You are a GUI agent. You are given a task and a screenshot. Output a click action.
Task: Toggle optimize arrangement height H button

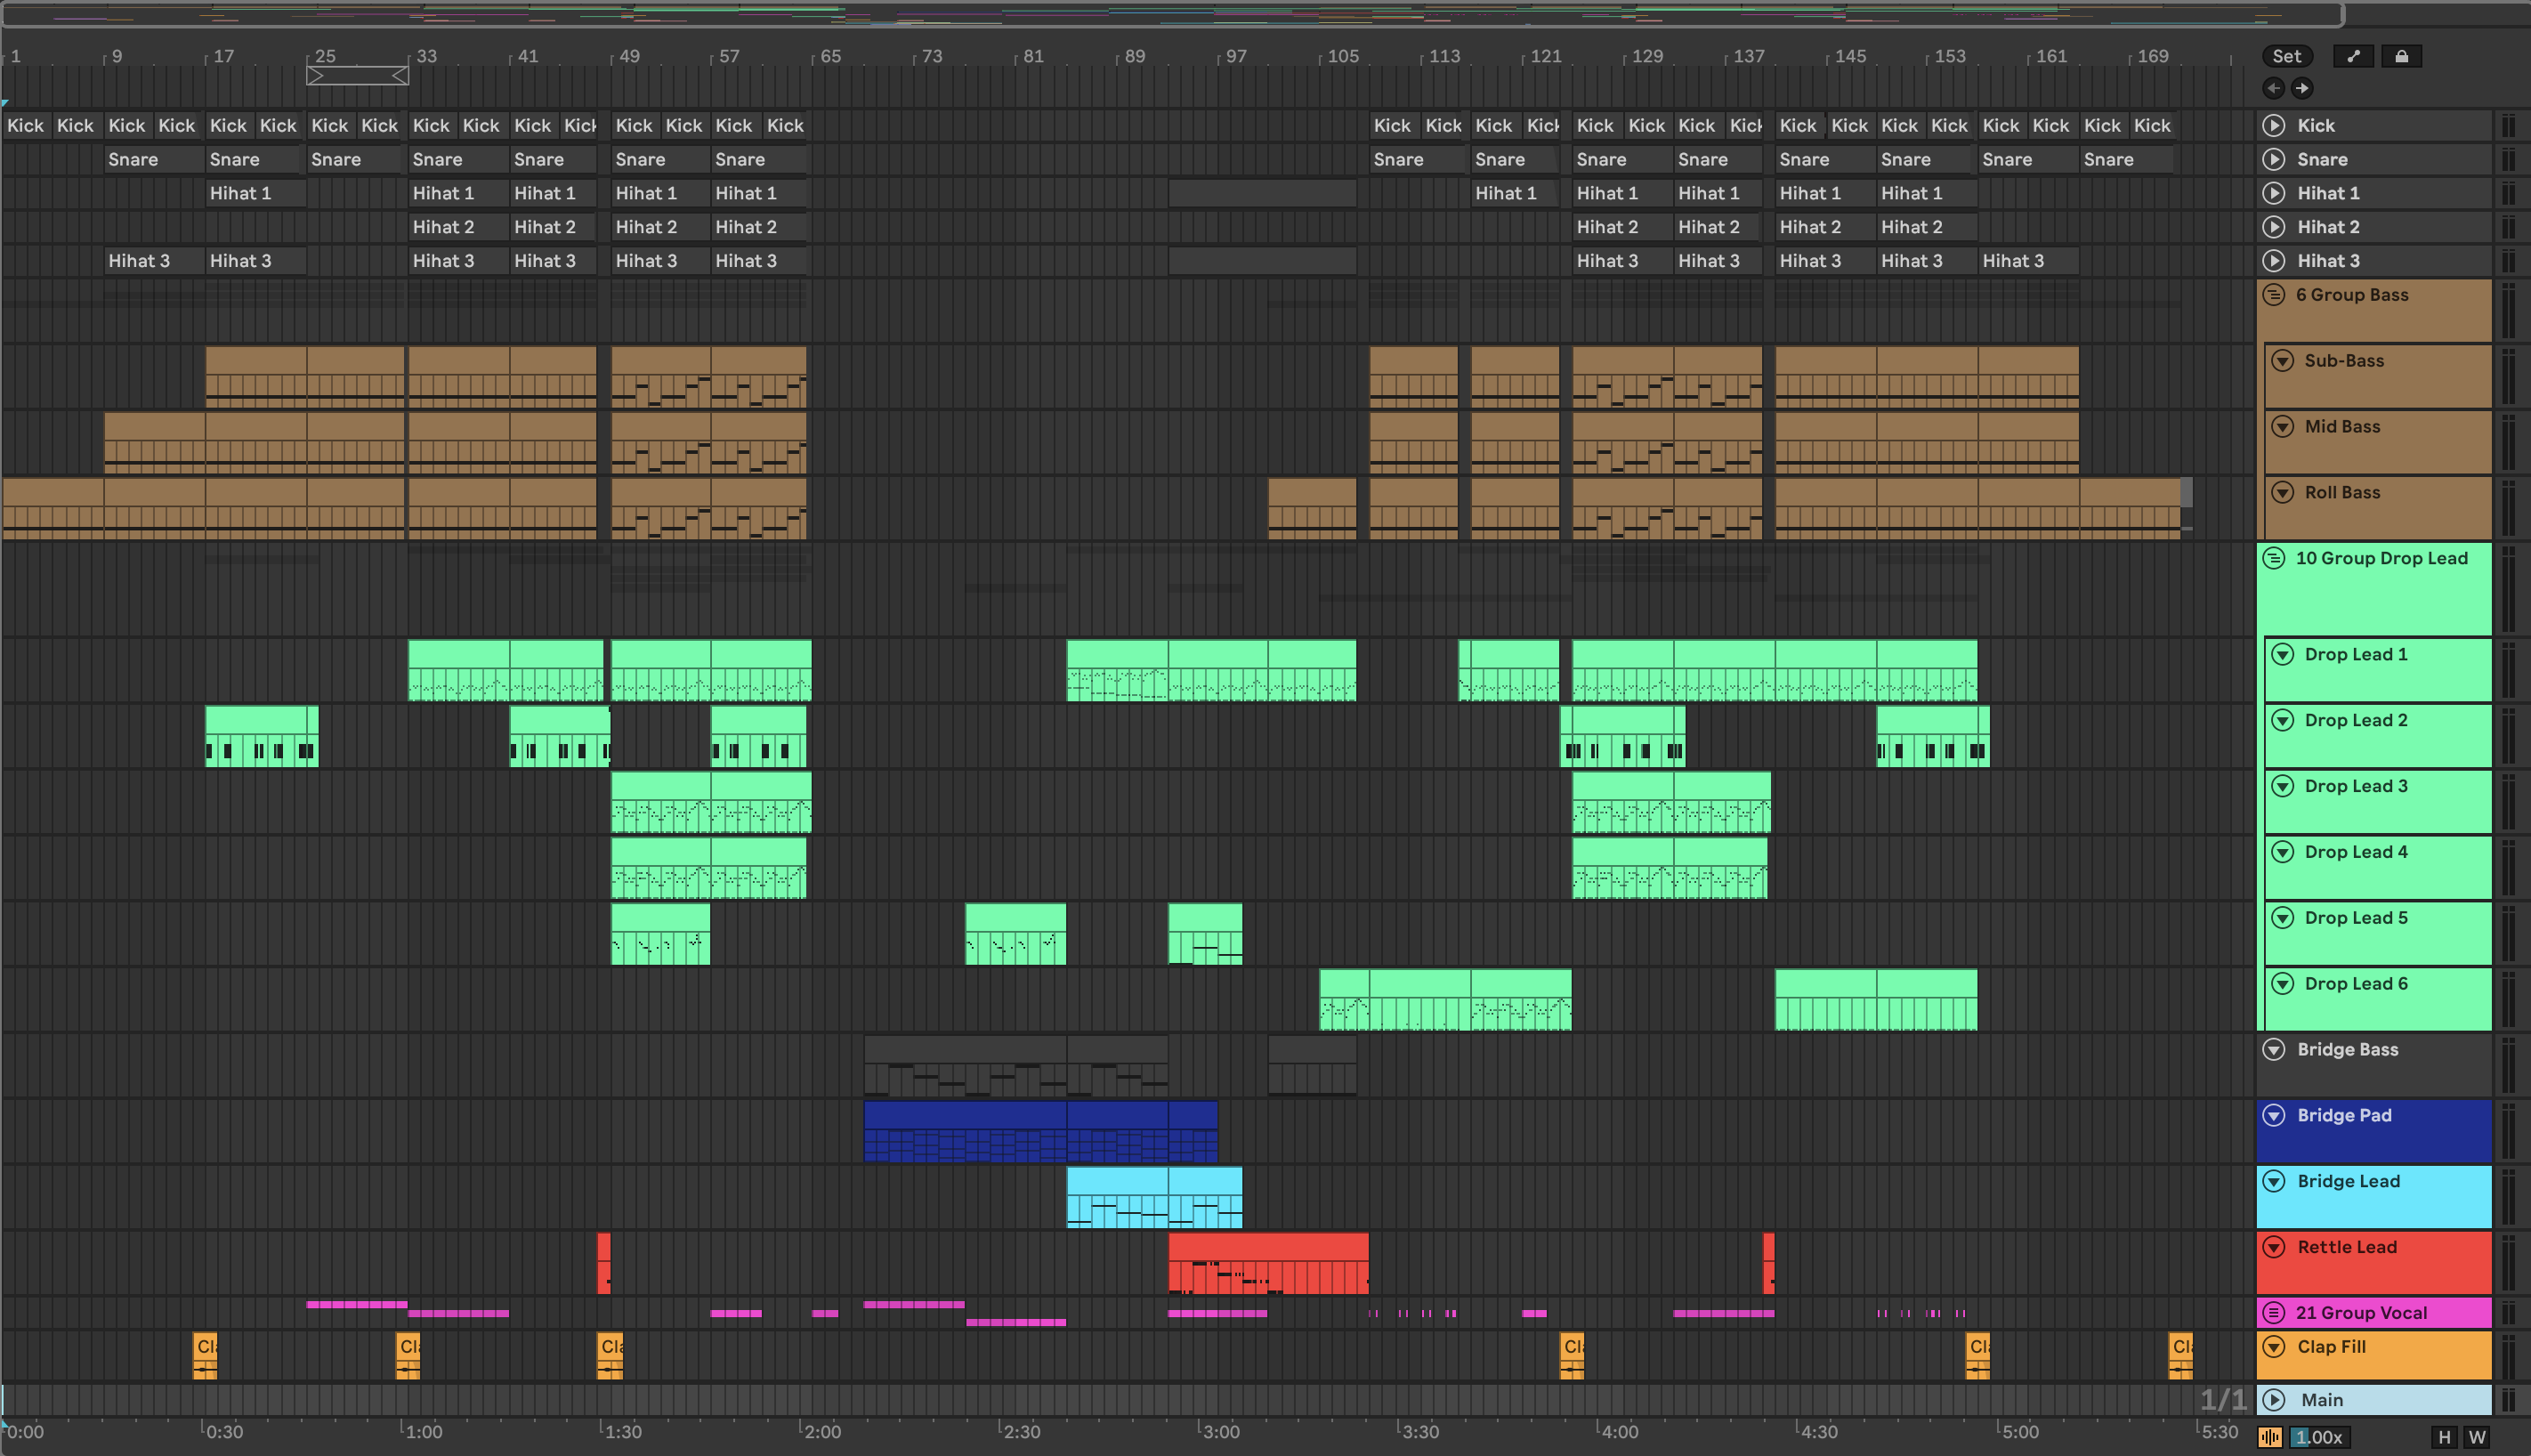2444,1437
